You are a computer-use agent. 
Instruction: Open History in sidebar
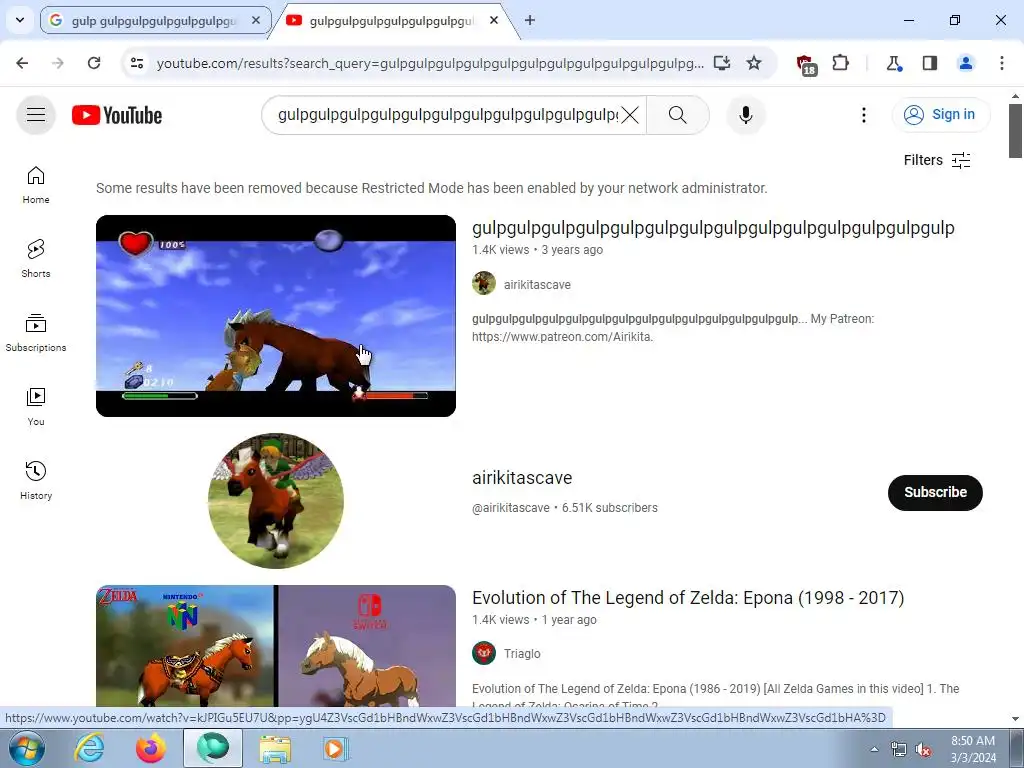pos(36,481)
